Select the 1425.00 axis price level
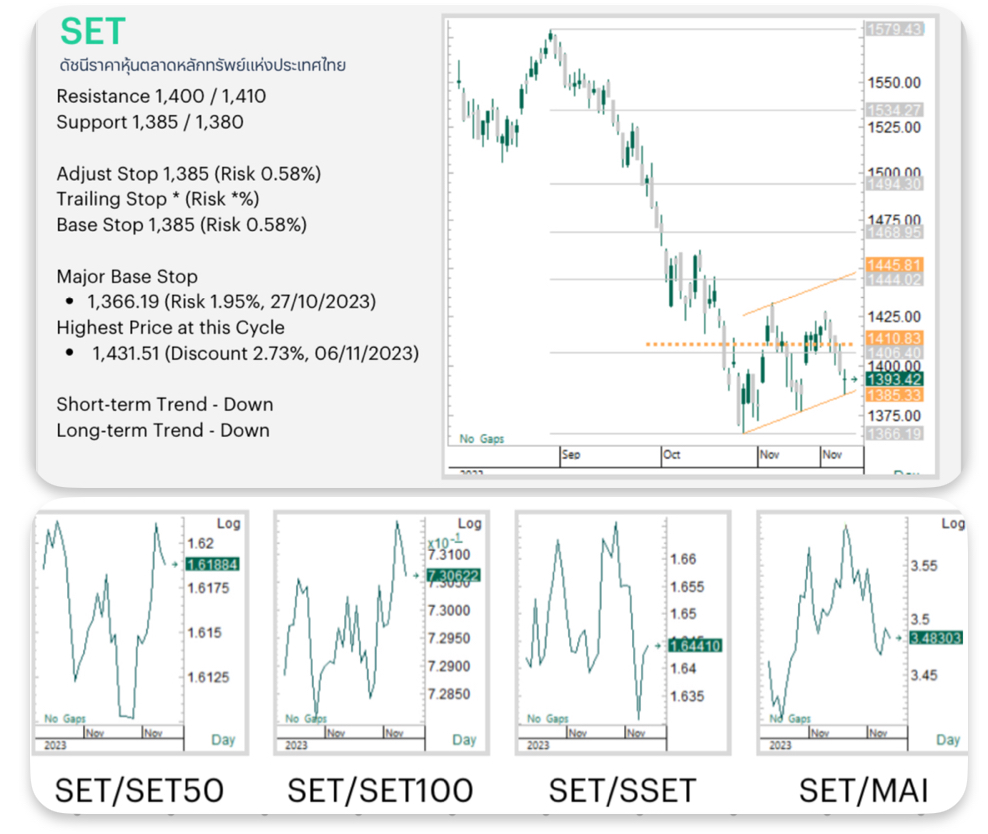This screenshot has height=834, width=988. pos(894,317)
